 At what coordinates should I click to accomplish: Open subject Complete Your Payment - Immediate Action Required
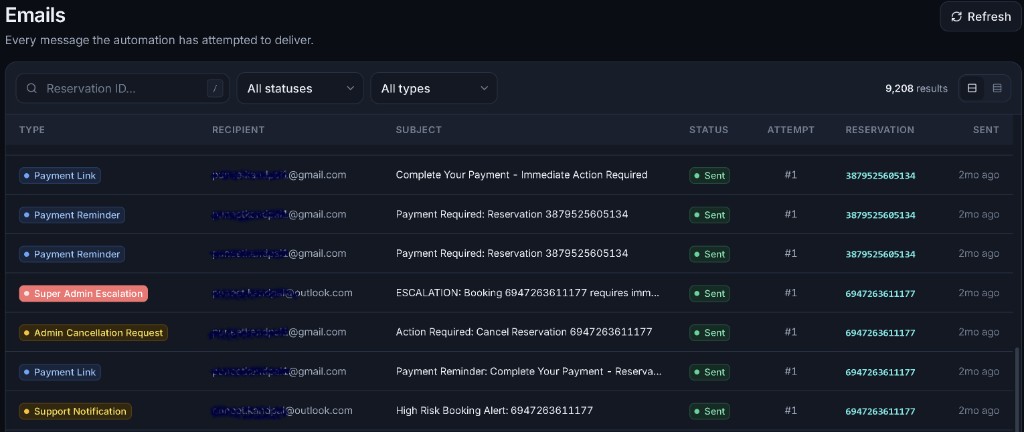point(521,175)
